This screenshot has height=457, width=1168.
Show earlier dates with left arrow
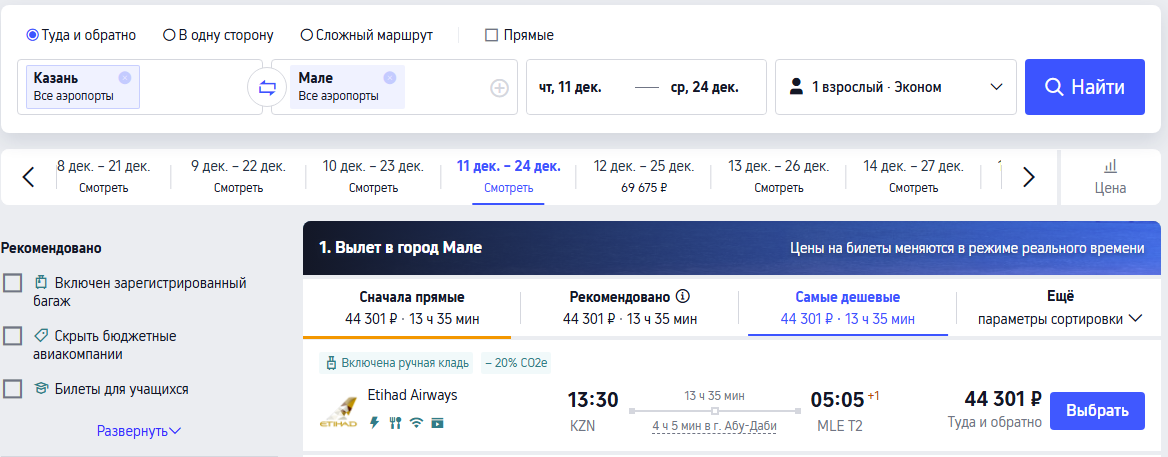[x=28, y=177]
